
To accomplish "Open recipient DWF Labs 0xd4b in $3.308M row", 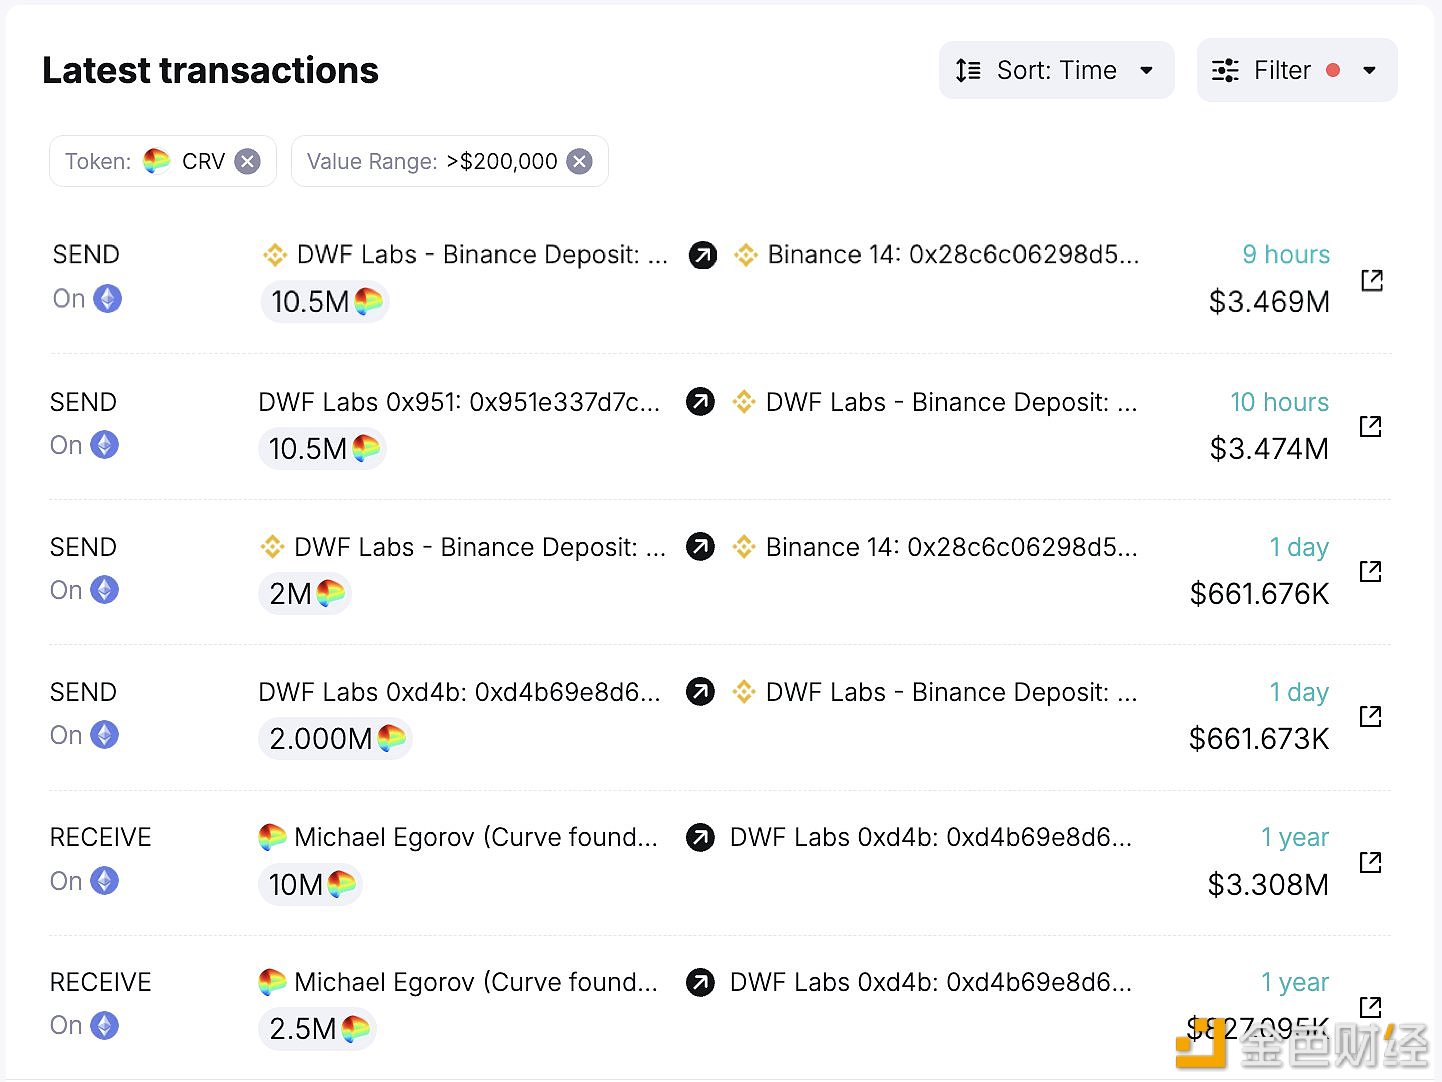I will click(x=931, y=837).
